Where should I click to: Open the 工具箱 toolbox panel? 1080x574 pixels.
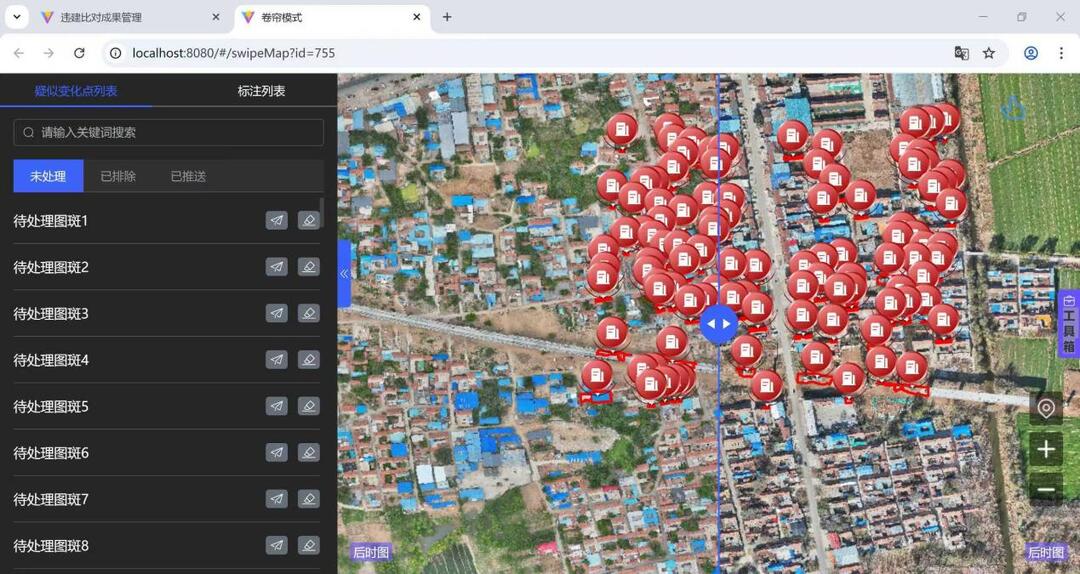[x=1068, y=324]
